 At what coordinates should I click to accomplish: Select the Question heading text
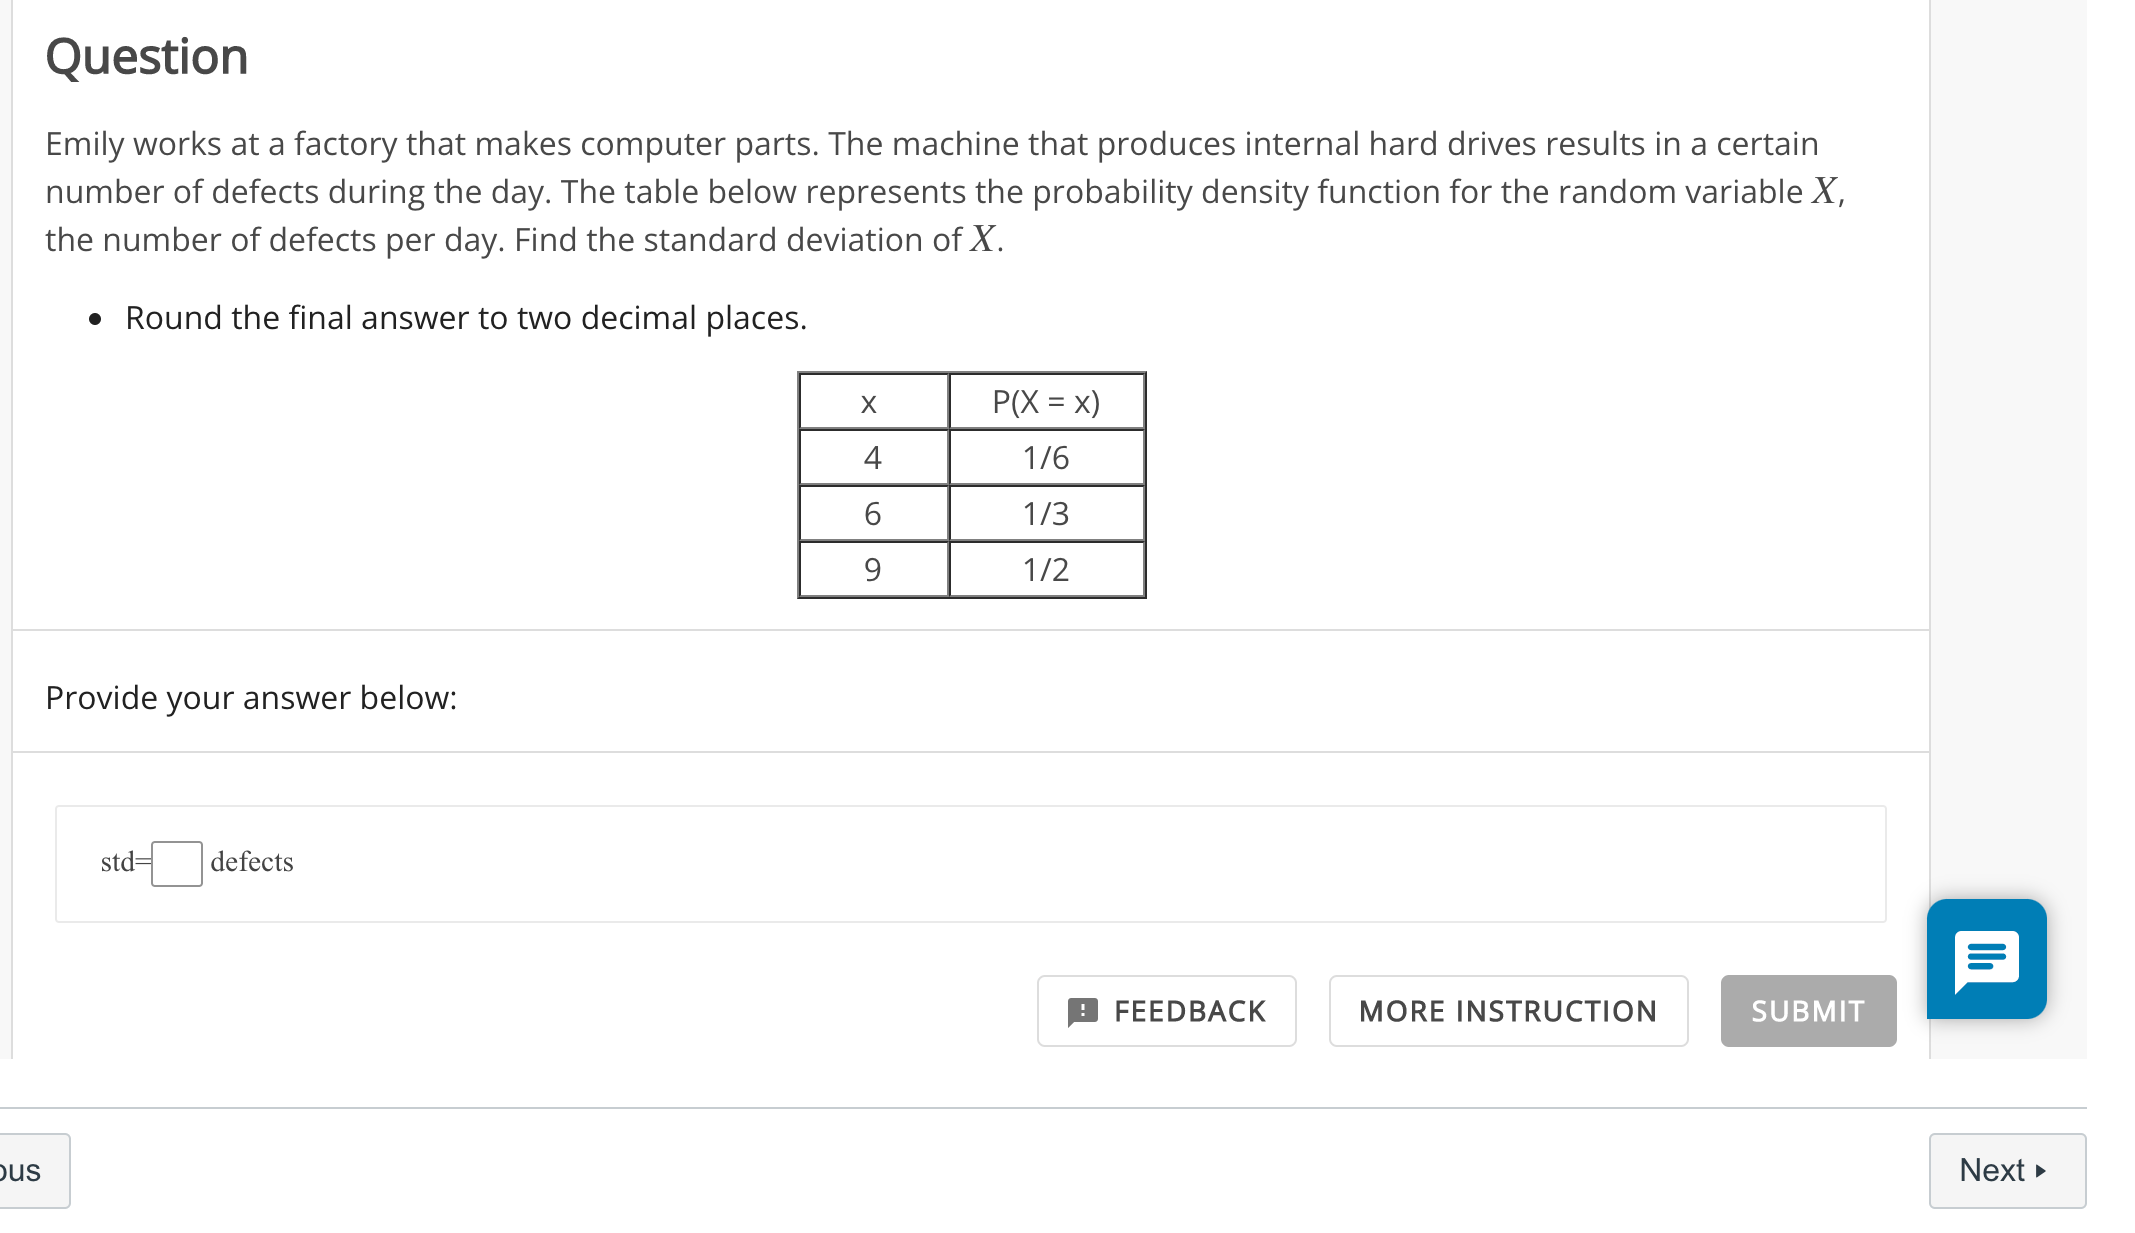tap(146, 57)
